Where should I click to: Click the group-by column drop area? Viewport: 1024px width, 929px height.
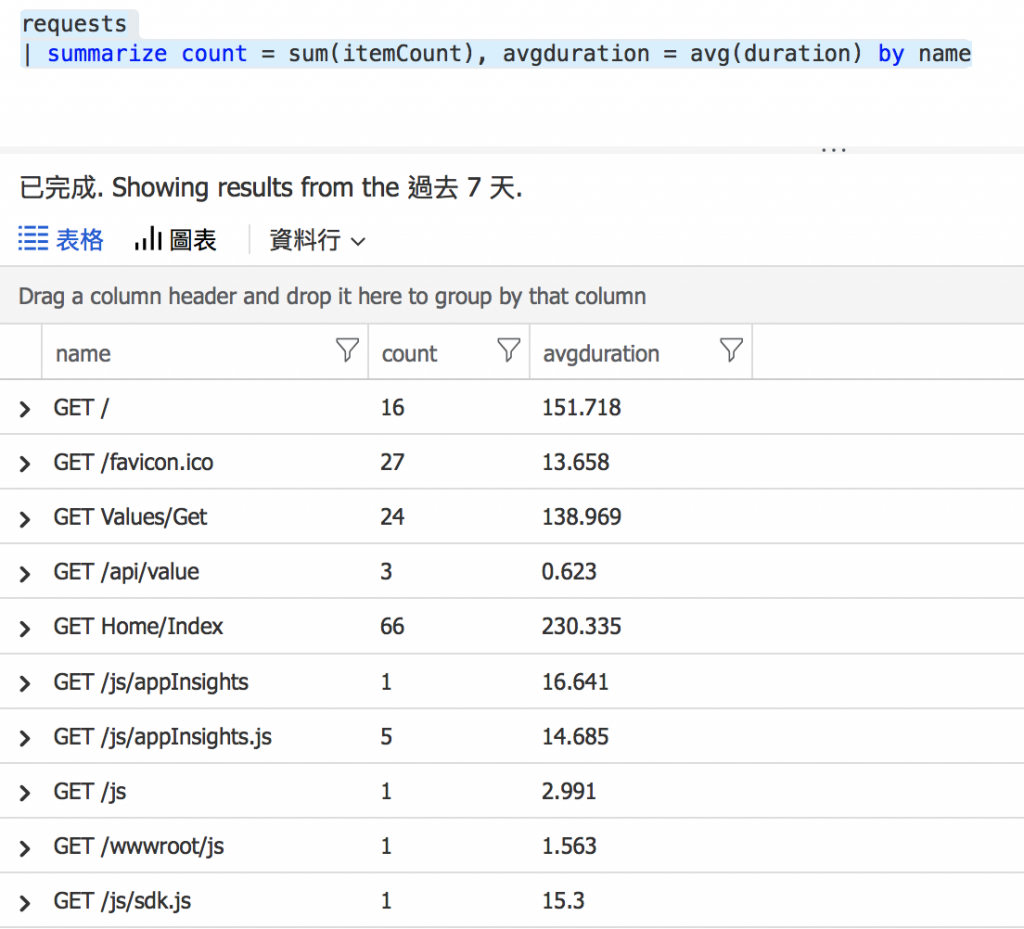[x=332, y=297]
